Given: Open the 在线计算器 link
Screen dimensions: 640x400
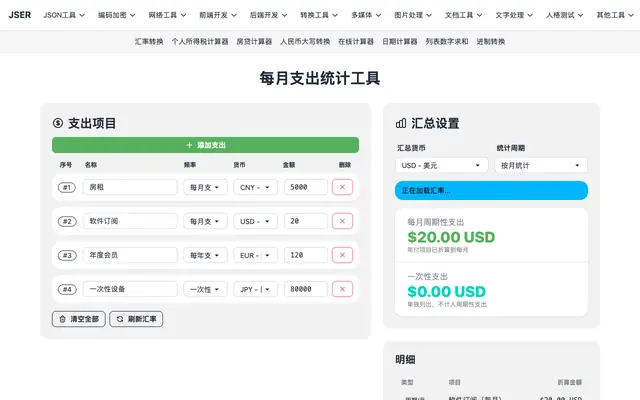Looking at the screenshot, I should (x=356, y=41).
